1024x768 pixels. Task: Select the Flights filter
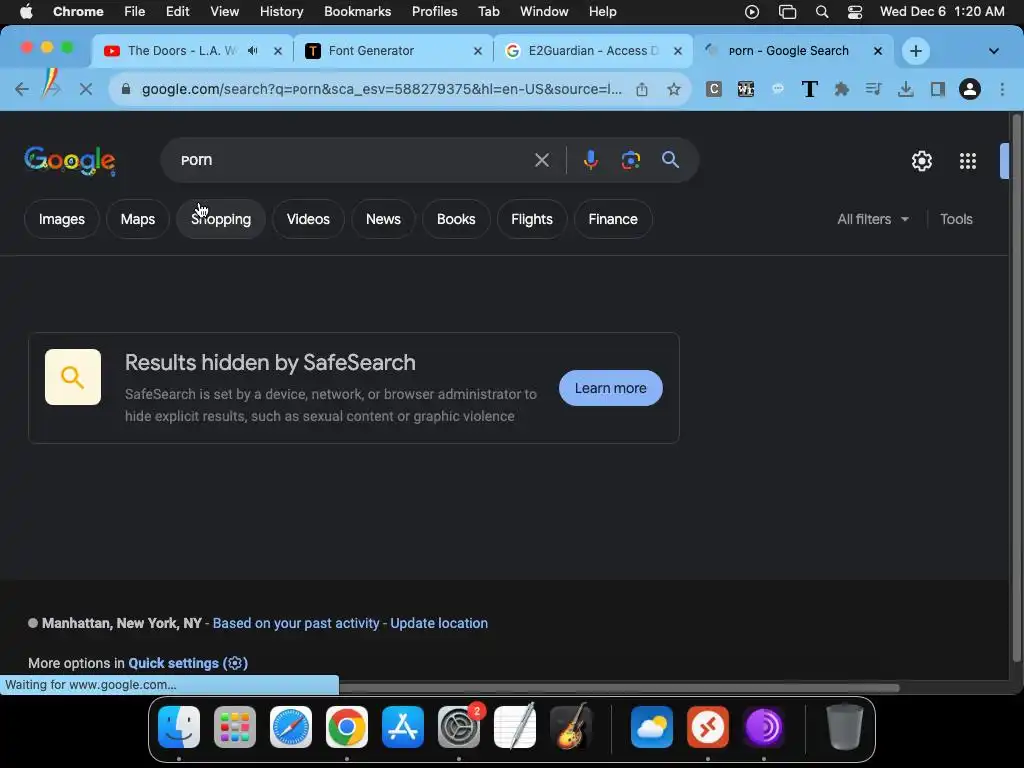pos(532,219)
